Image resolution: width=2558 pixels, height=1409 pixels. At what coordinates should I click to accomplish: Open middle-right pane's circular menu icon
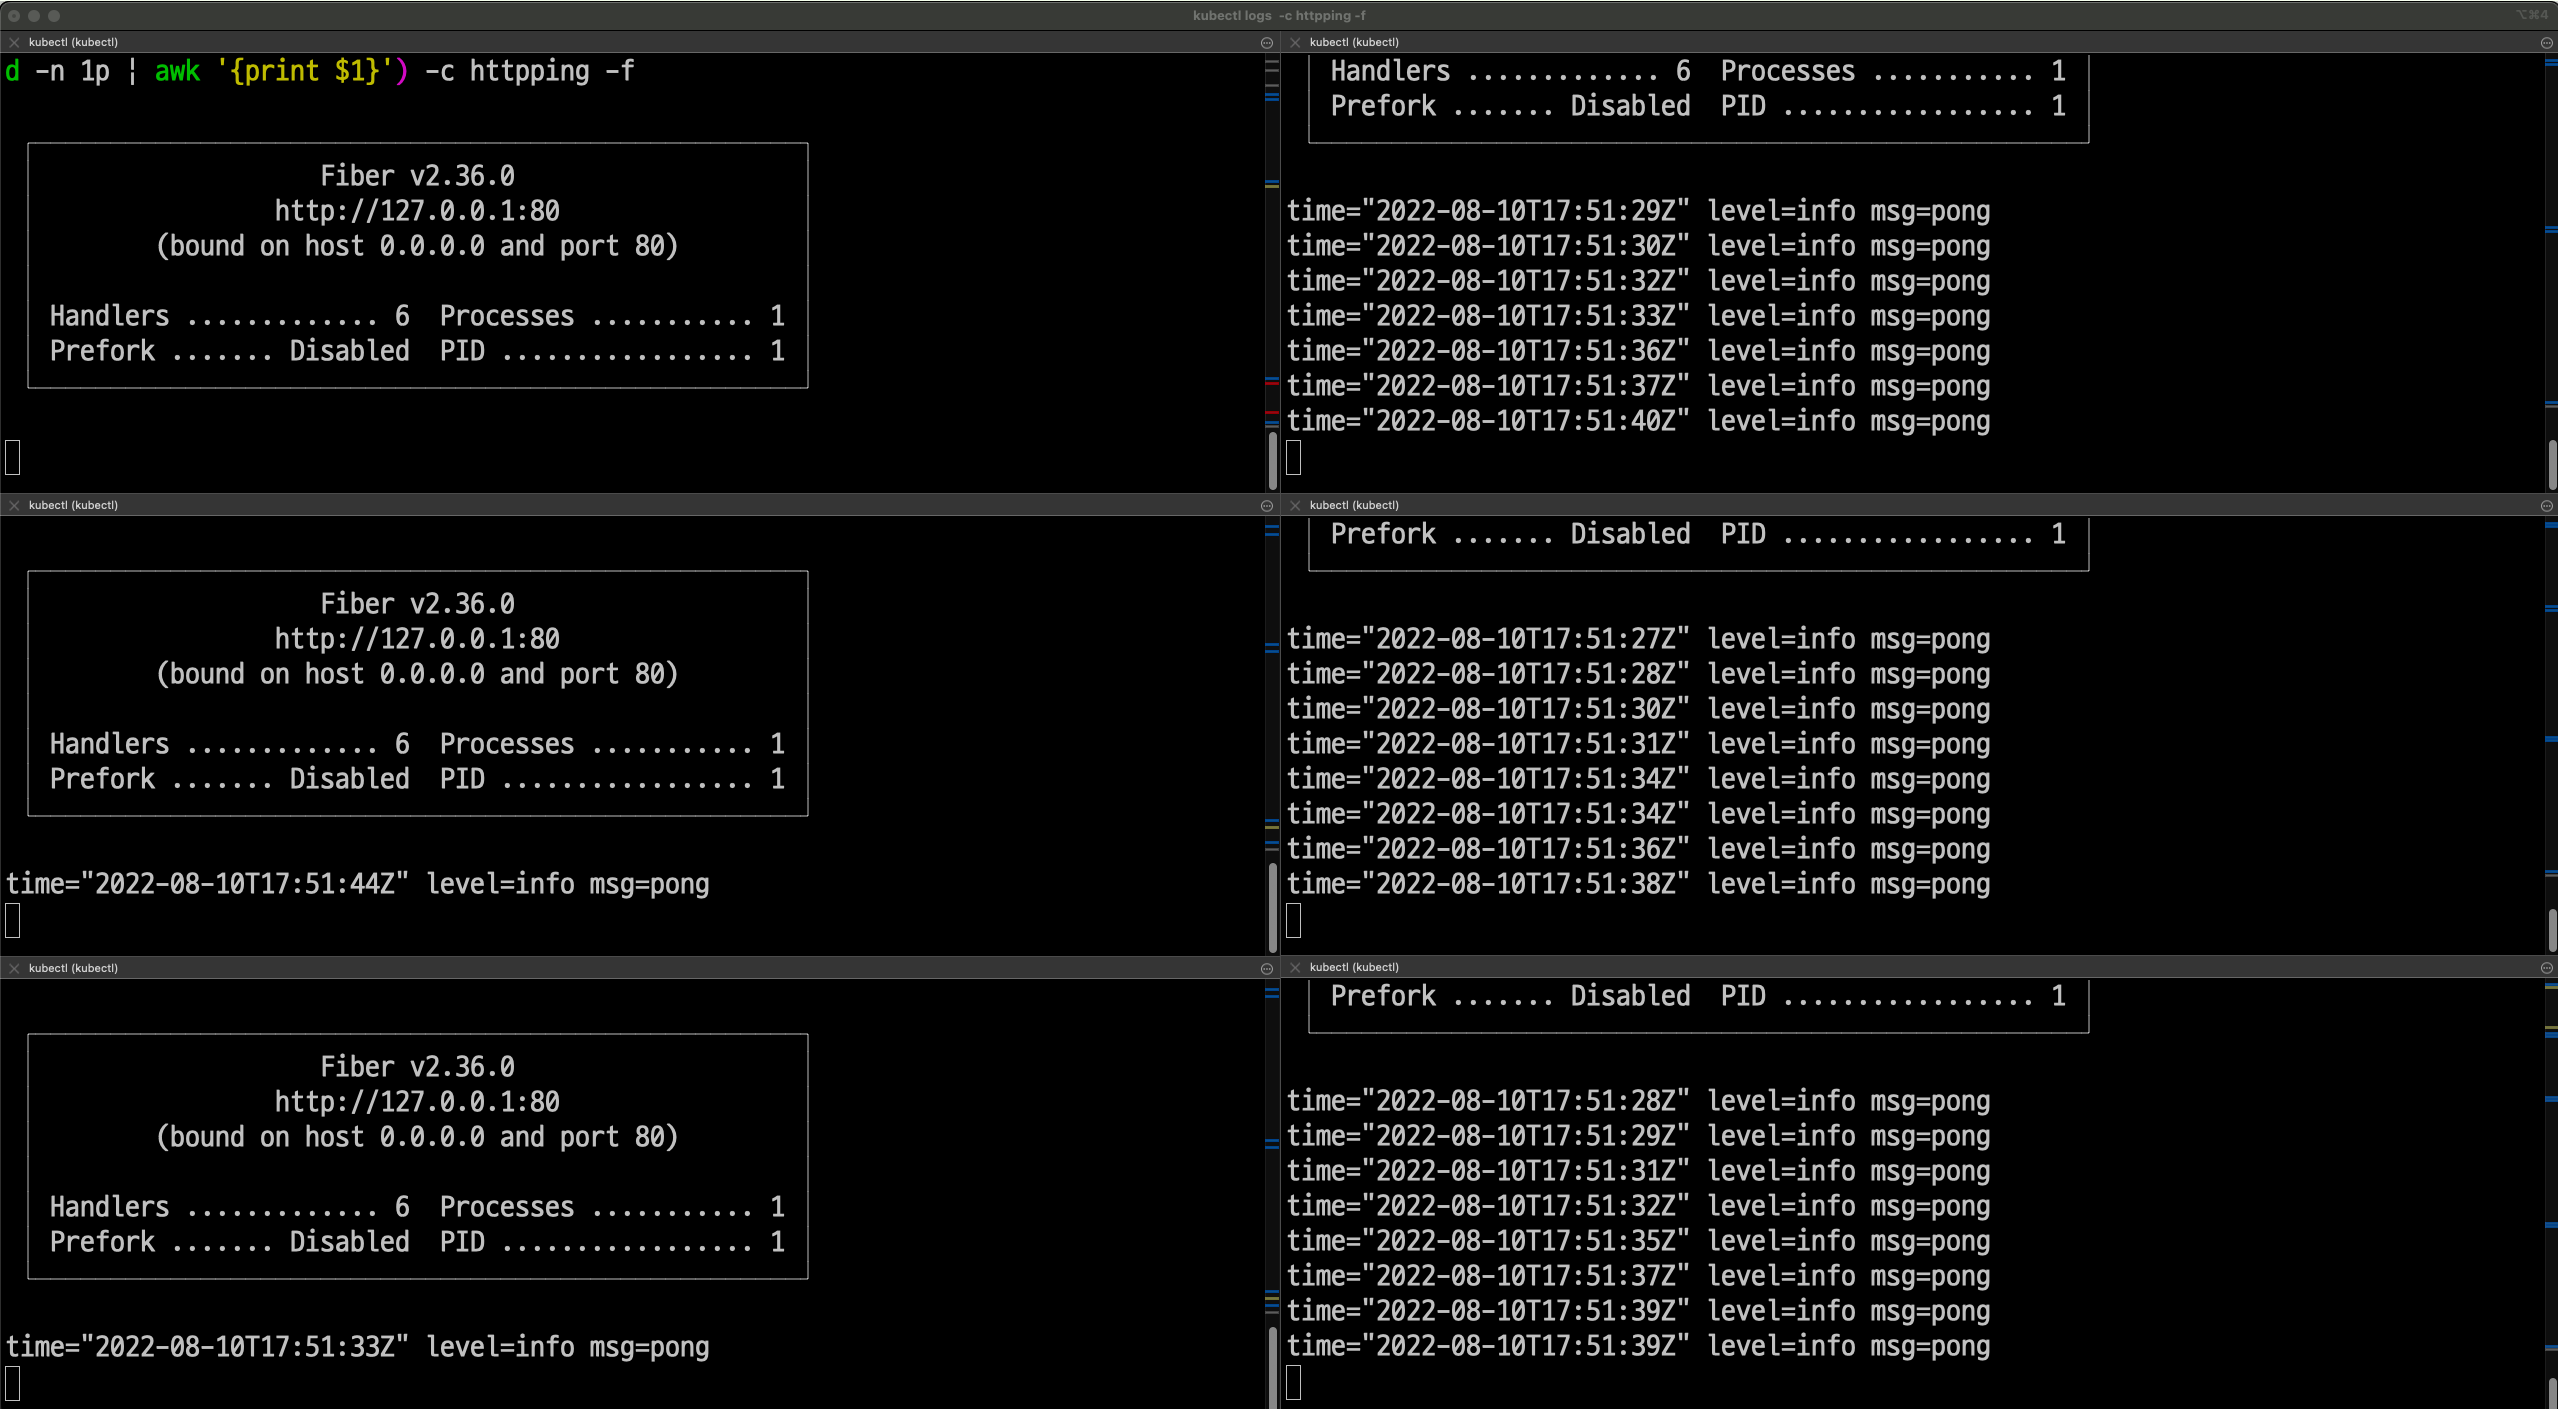click(2546, 506)
